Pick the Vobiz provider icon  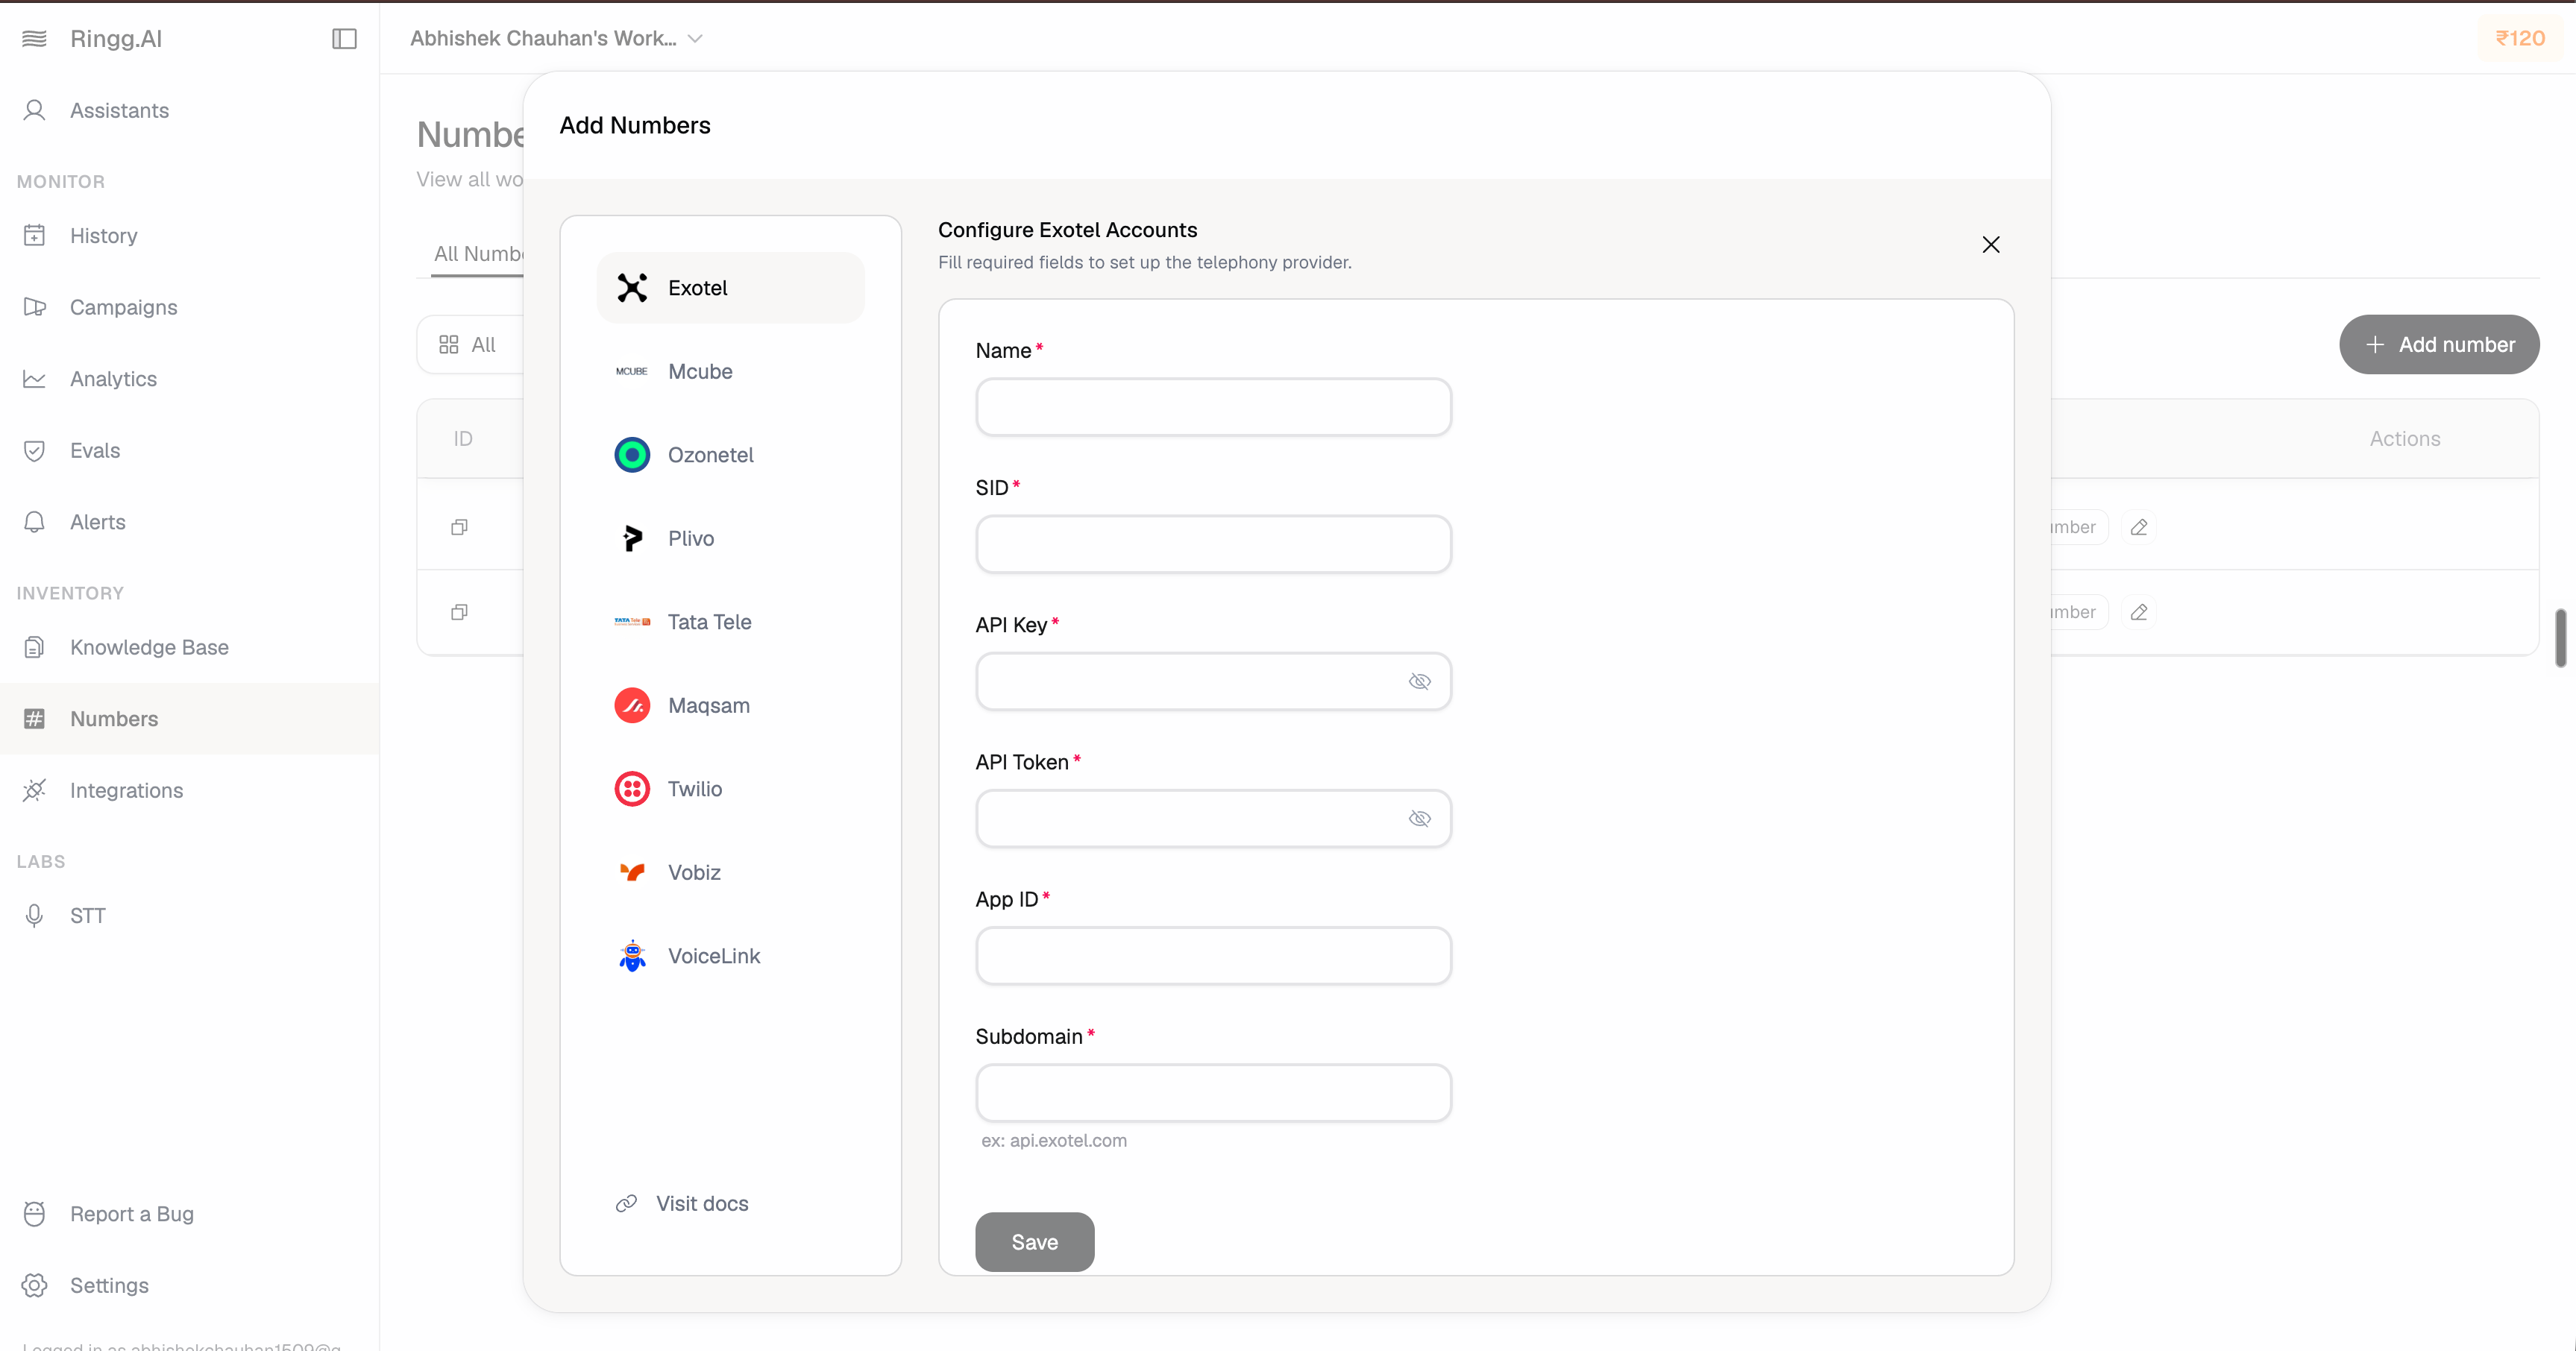coord(631,872)
